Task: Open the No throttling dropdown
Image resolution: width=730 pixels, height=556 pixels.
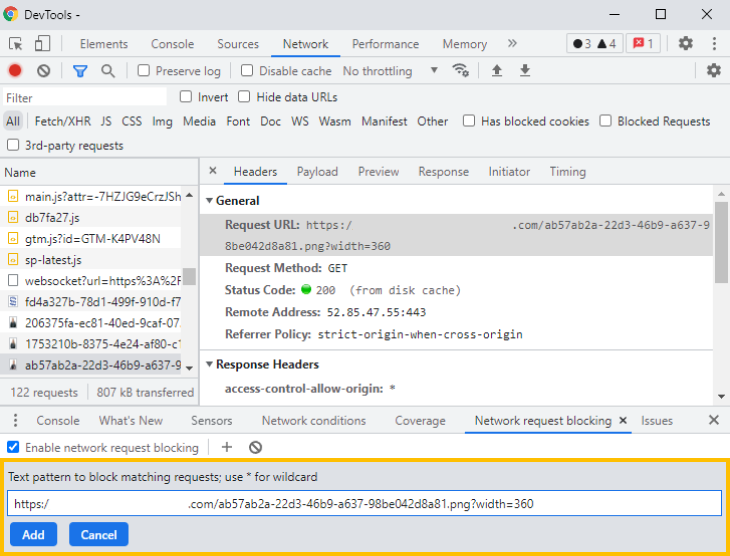Action: [390, 71]
